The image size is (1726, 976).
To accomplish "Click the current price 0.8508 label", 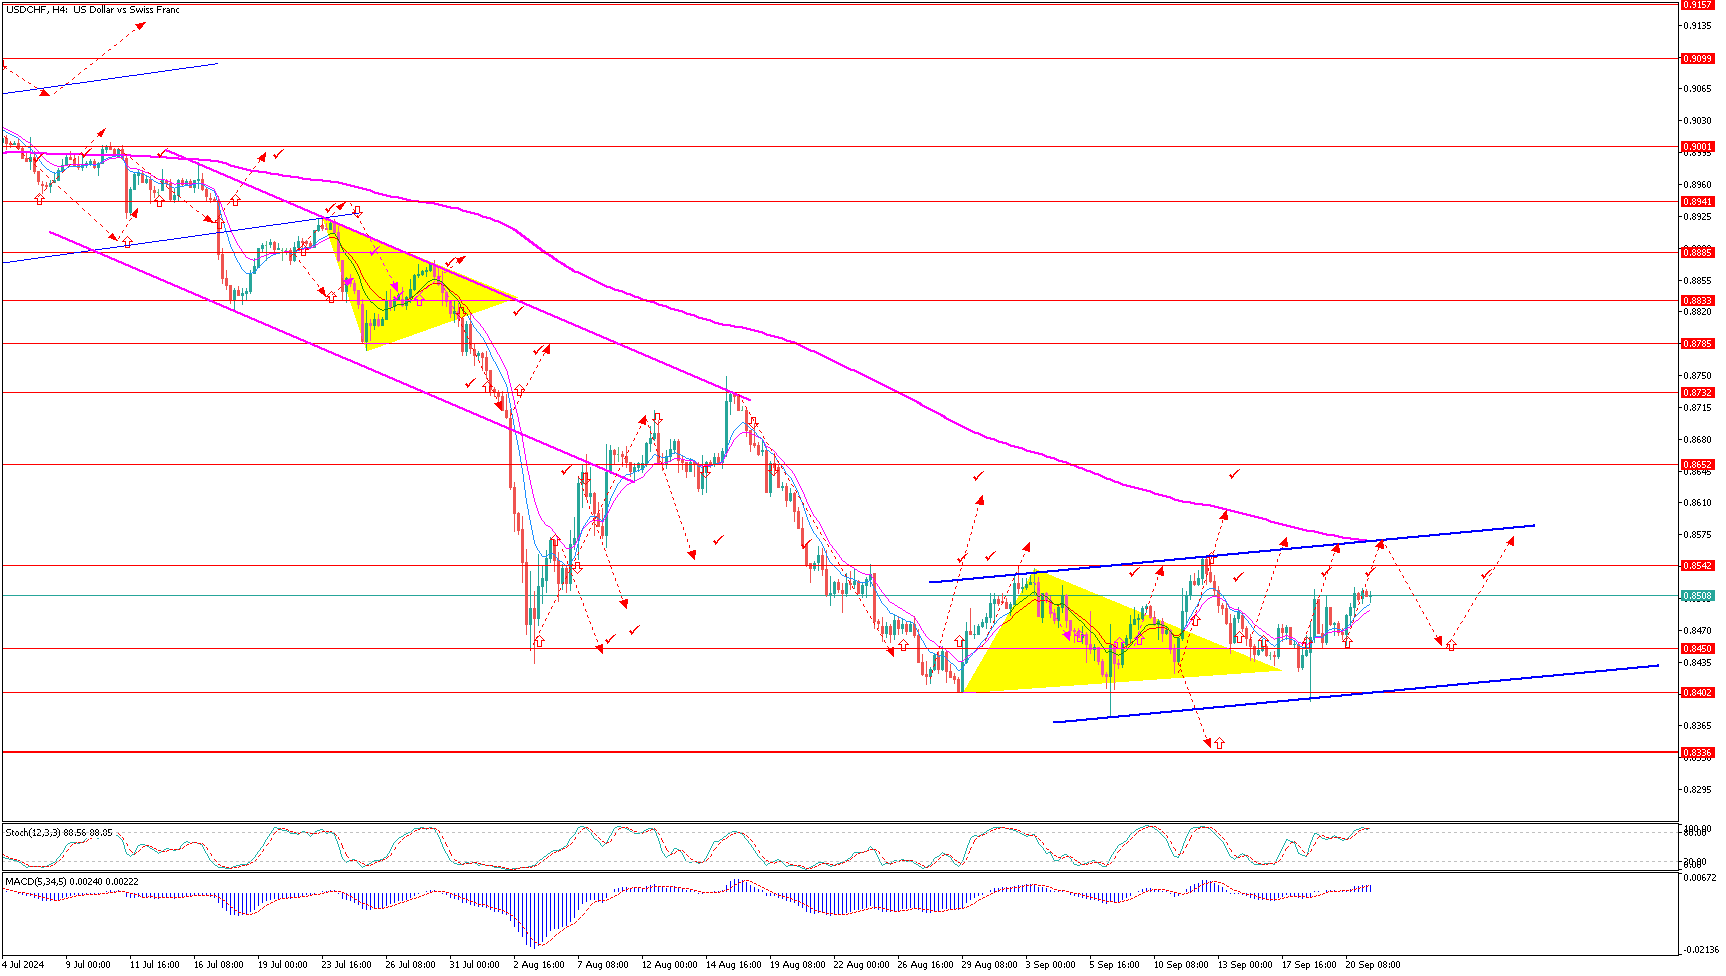I will pyautogui.click(x=1697, y=596).
